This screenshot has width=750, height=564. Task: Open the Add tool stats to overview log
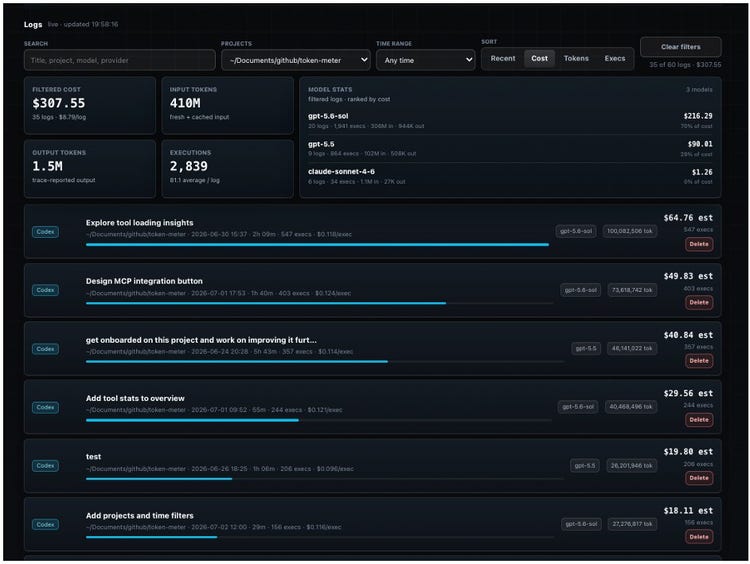coord(373,407)
